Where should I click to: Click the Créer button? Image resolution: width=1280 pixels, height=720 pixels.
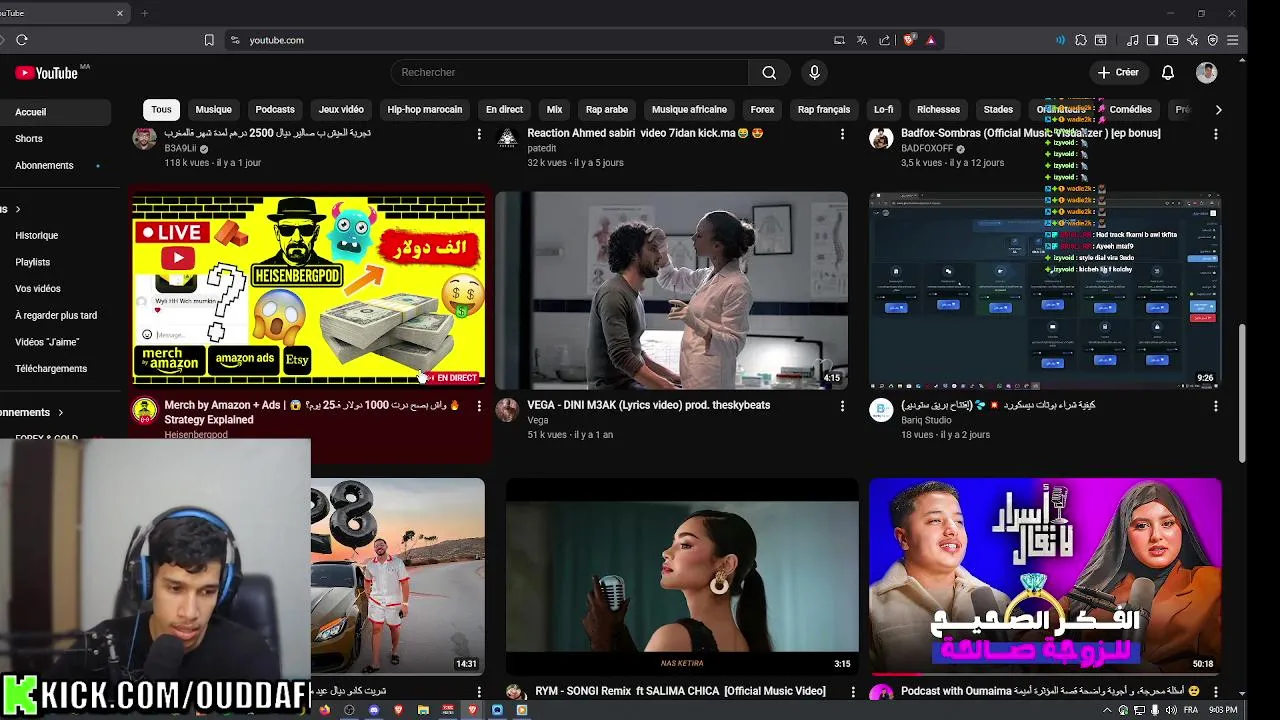(x=1118, y=72)
